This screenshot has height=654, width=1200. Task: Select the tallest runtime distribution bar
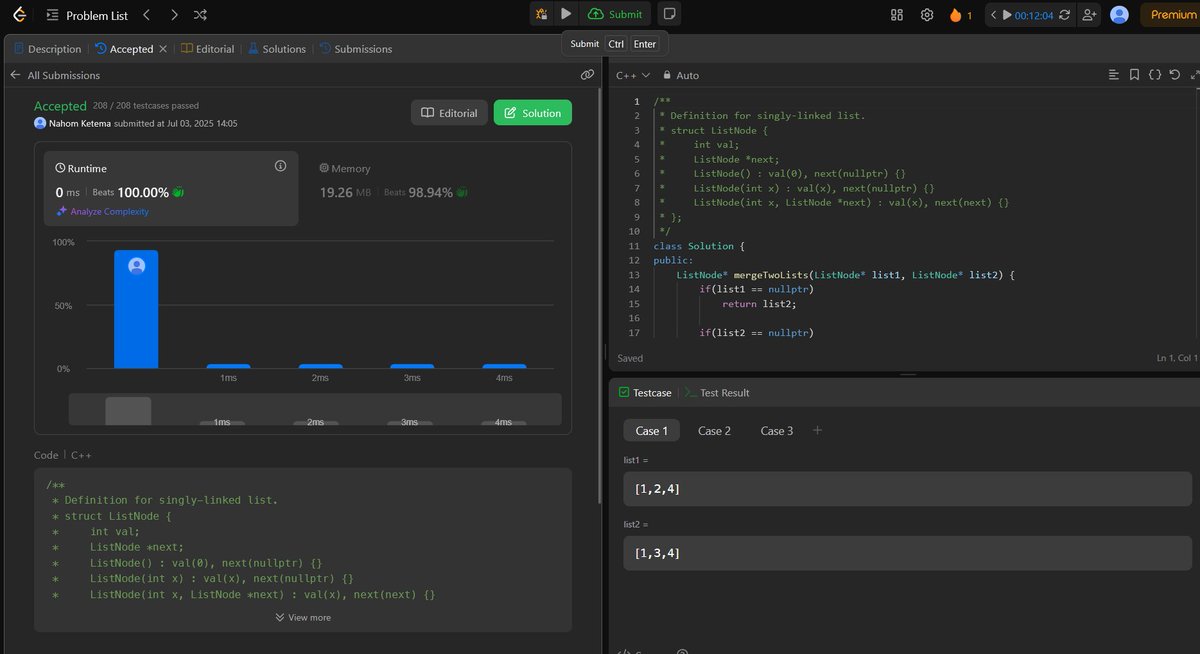[x=136, y=310]
